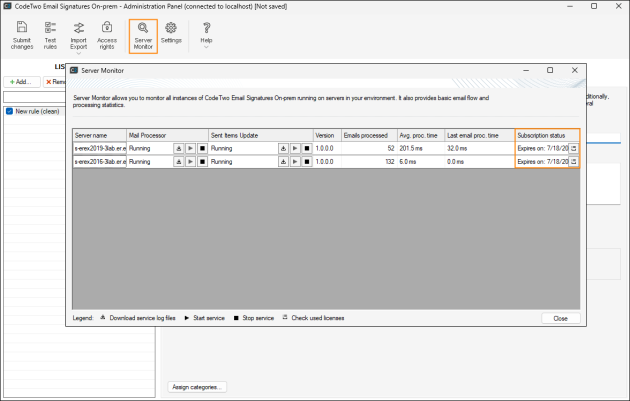Open the Test rules tool
Viewport: 630px width, 401px height.
(50, 35)
